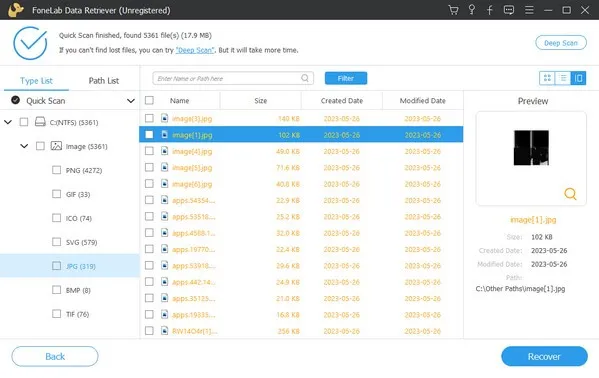This screenshot has width=599, height=378.
Task: Check the box for image[5].jpg
Action: [149, 167]
